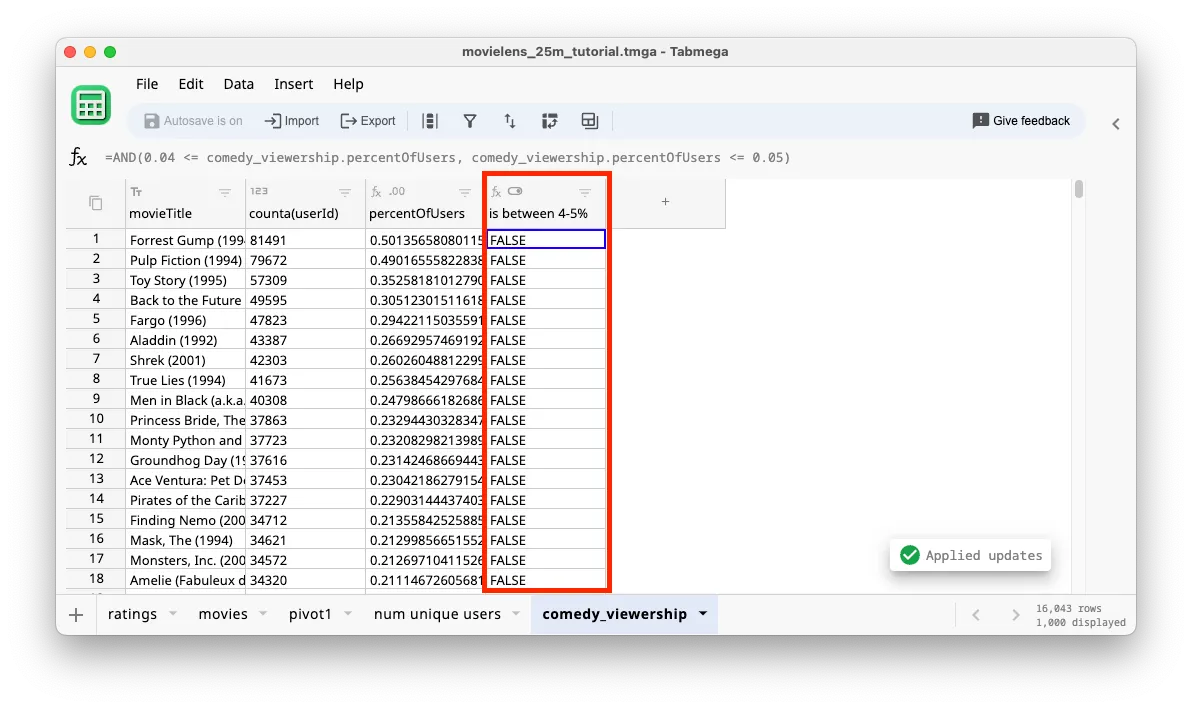Image resolution: width=1192 pixels, height=709 pixels.
Task: Click the Give feedback button
Action: (x=1021, y=120)
